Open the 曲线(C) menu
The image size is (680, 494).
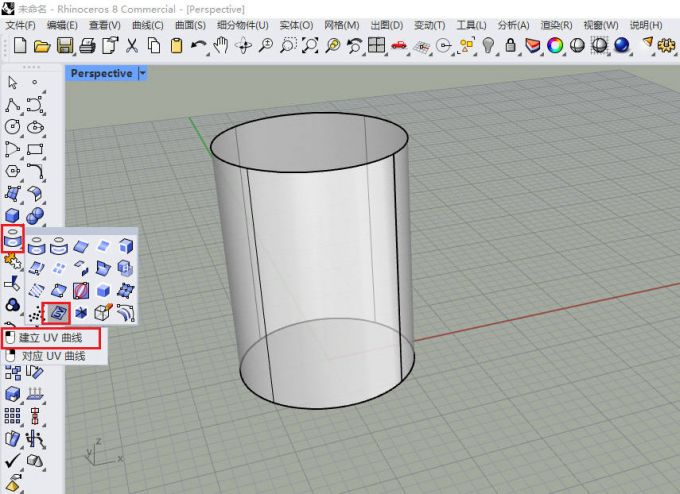pyautogui.click(x=147, y=26)
